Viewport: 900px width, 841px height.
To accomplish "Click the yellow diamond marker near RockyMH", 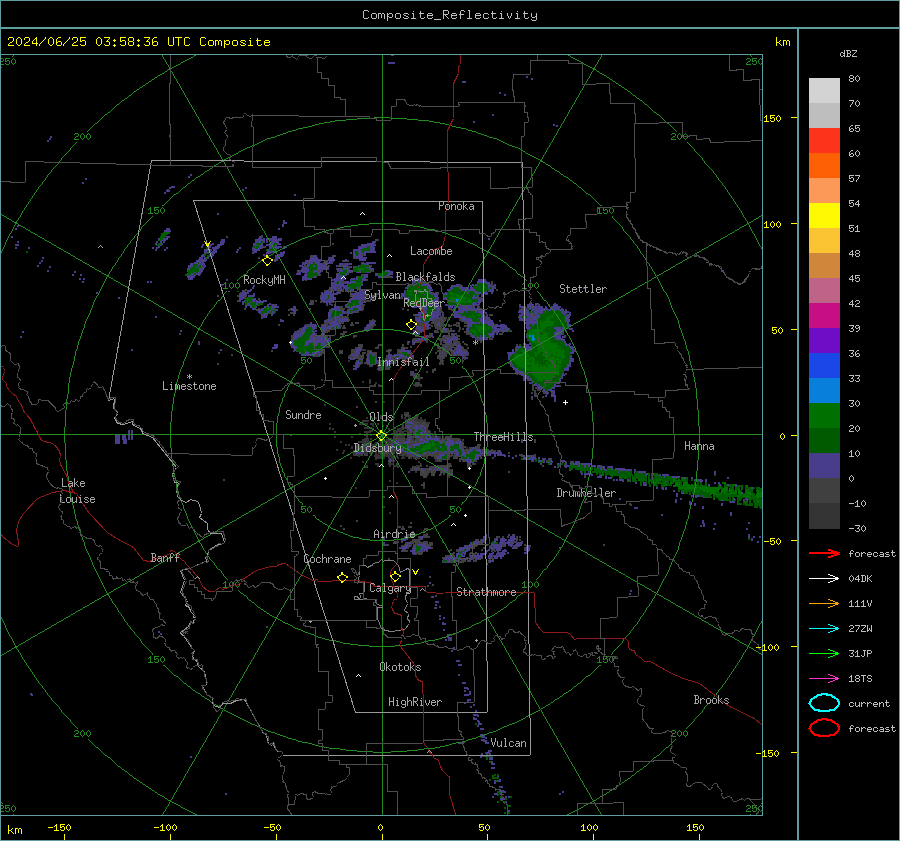I will coord(267,261).
